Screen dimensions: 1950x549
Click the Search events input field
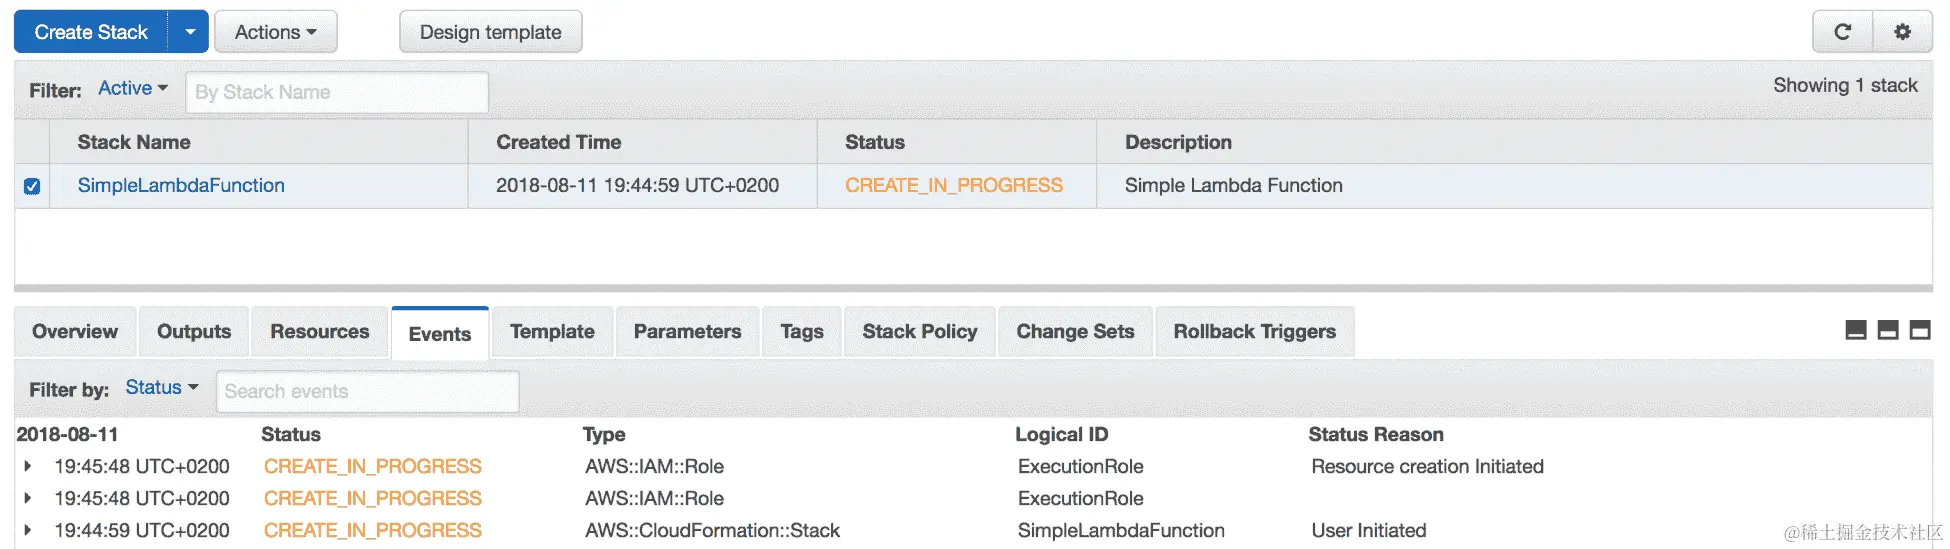(367, 391)
